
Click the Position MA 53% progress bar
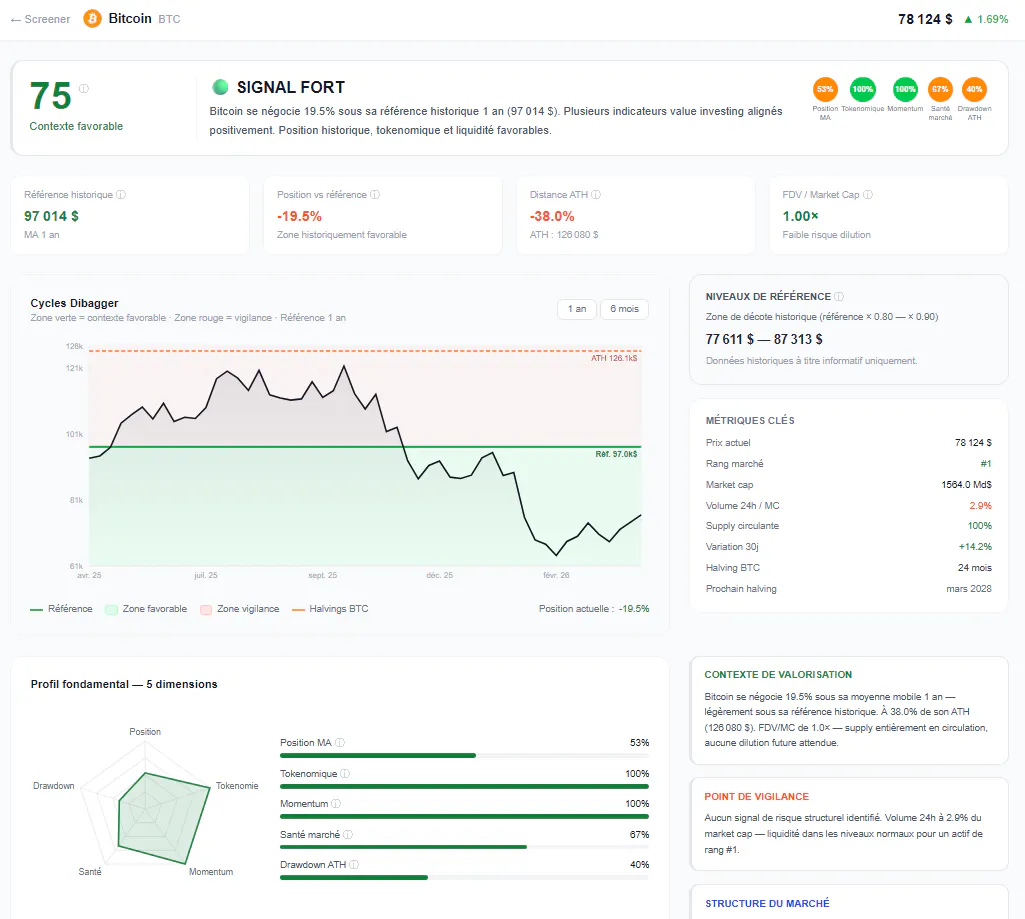(x=464, y=756)
